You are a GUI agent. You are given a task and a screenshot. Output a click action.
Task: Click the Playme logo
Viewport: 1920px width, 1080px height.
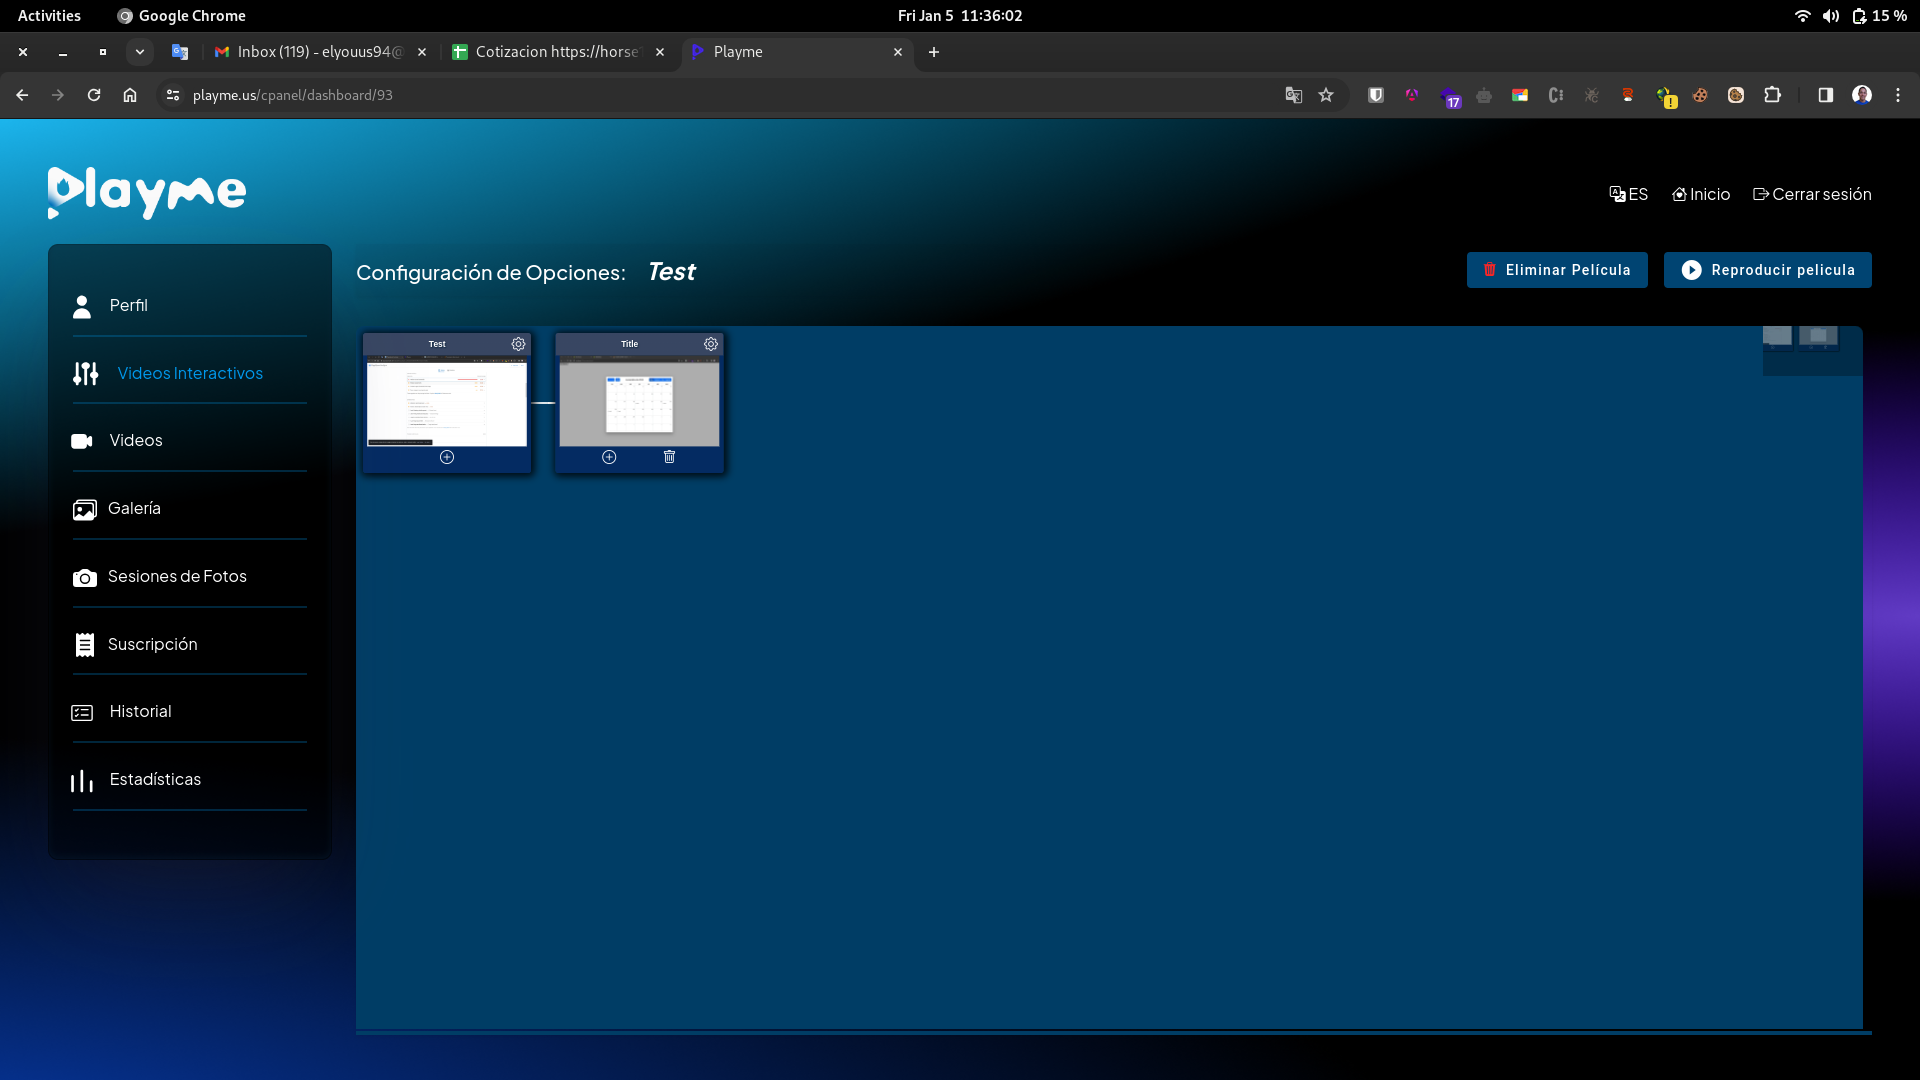click(x=147, y=192)
